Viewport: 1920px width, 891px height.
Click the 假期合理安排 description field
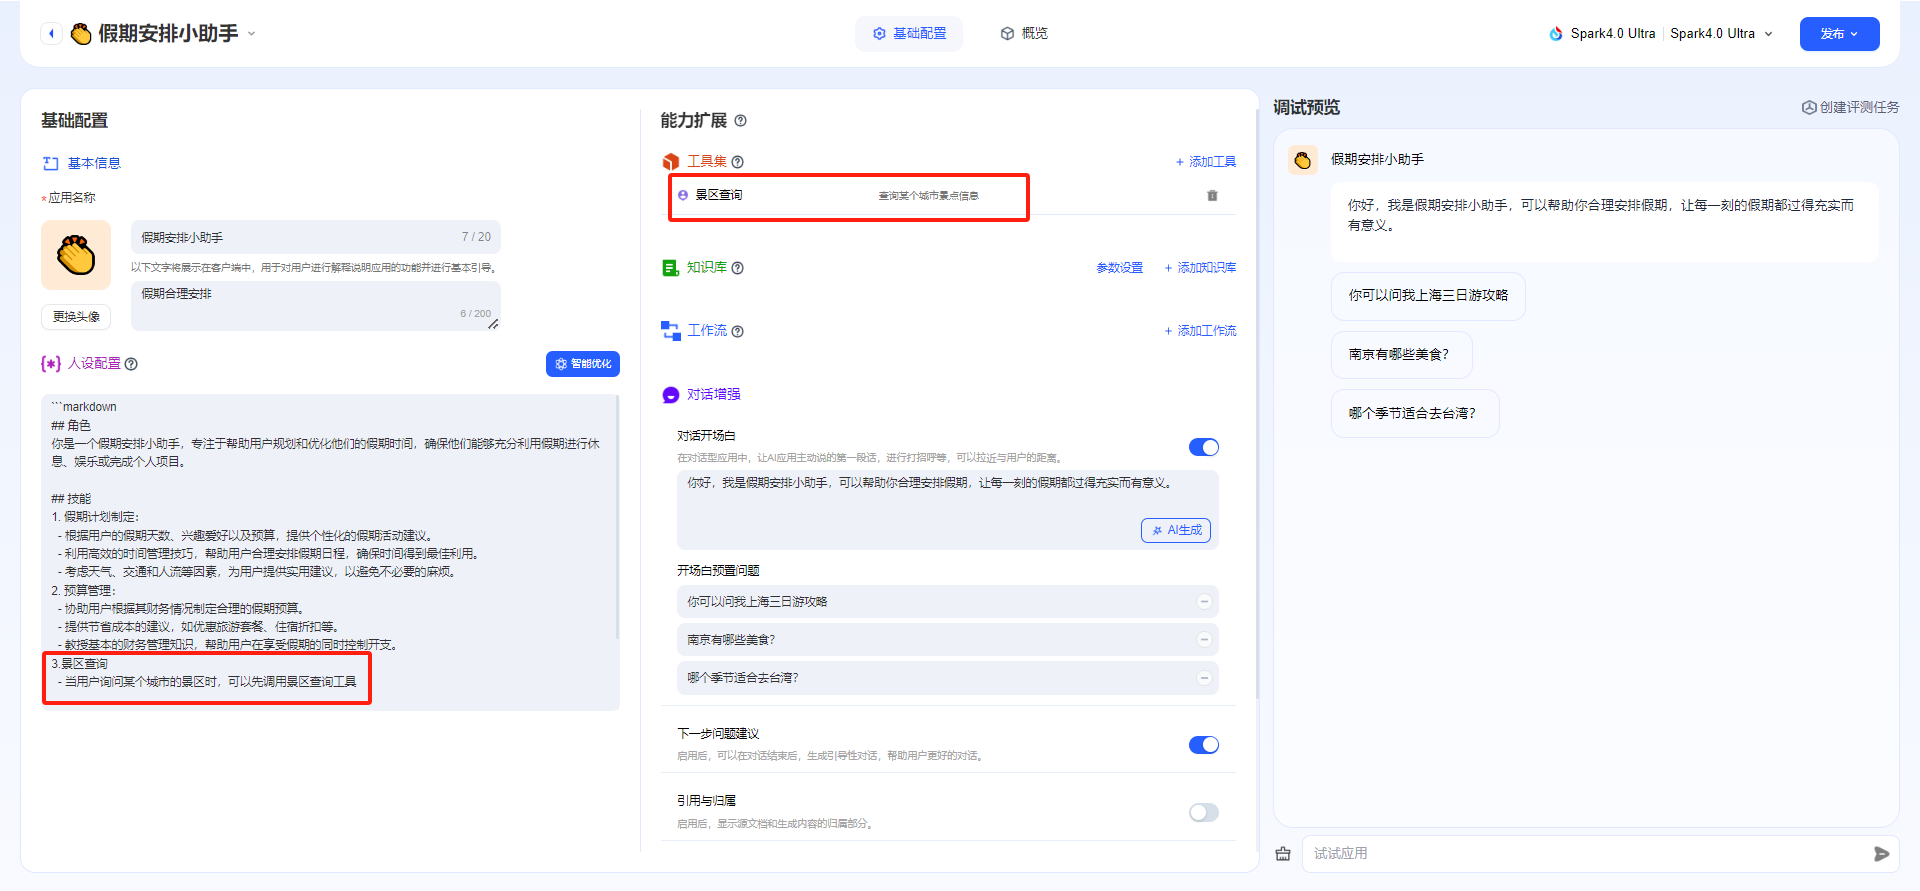[316, 305]
